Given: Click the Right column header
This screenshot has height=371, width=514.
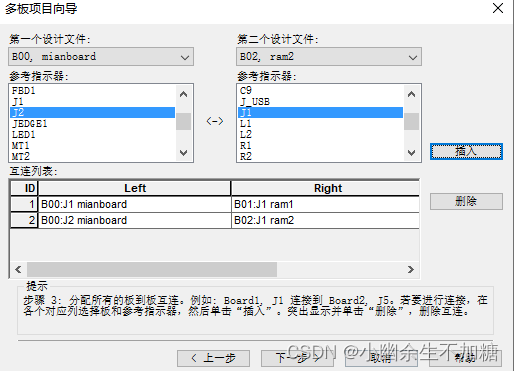Looking at the screenshot, I should coord(325,188).
